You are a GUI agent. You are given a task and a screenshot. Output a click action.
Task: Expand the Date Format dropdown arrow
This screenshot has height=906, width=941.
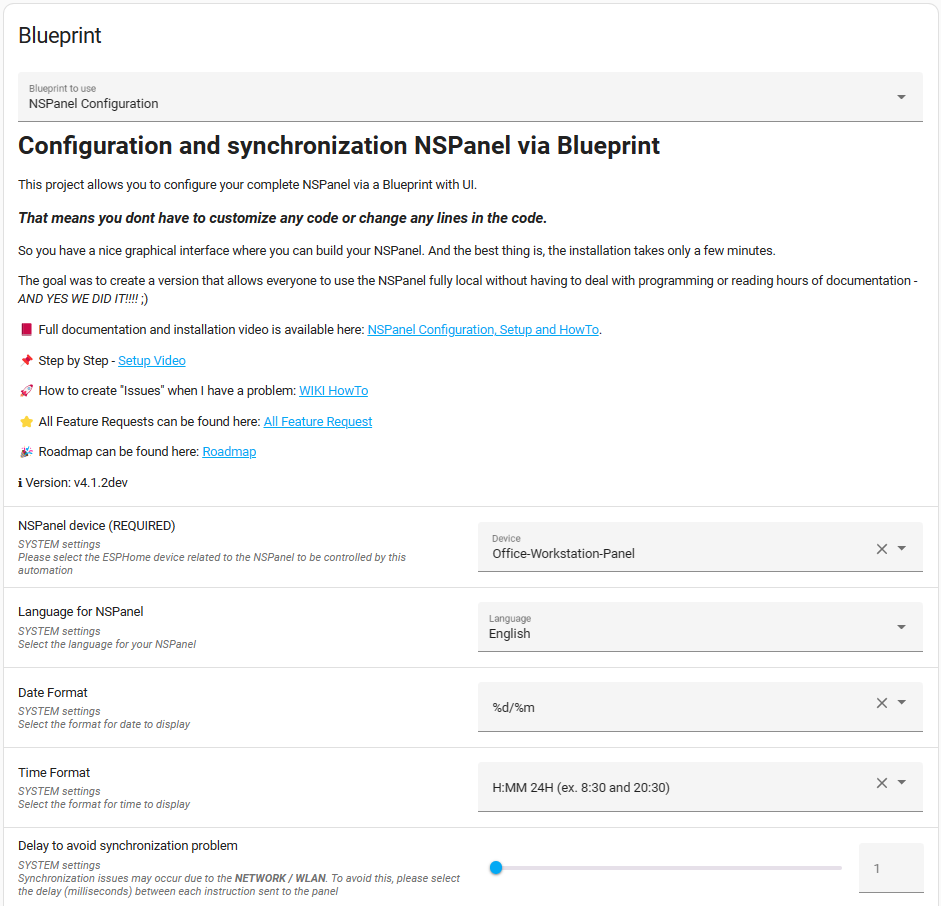[901, 703]
